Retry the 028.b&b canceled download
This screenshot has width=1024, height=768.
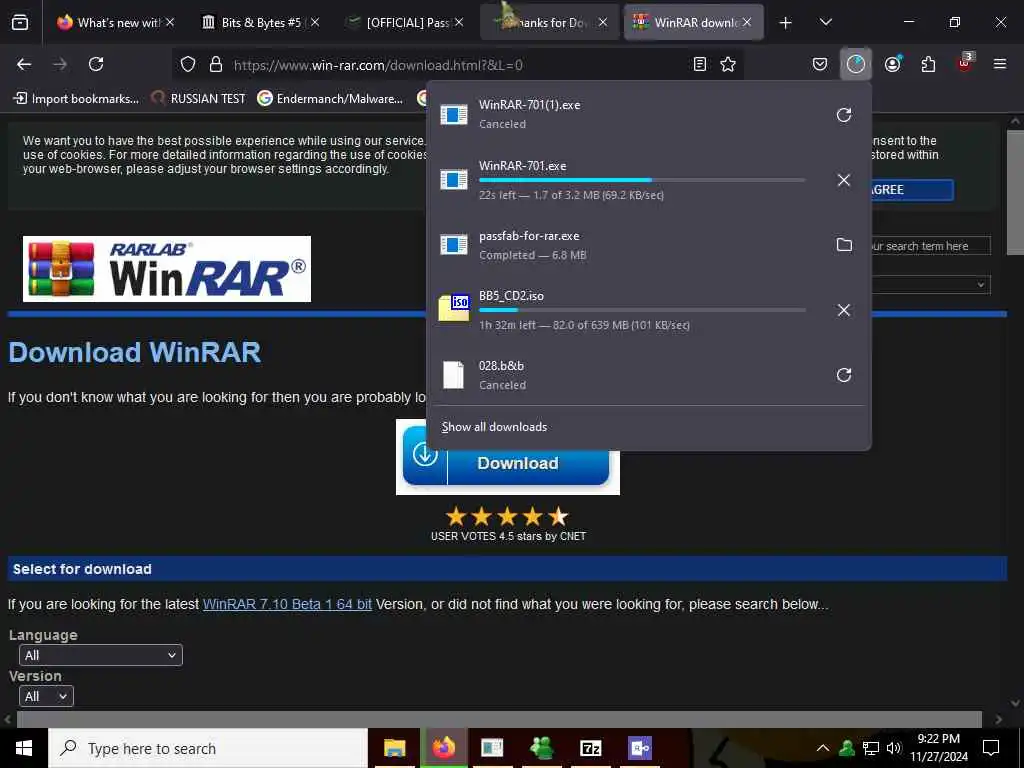click(844, 375)
